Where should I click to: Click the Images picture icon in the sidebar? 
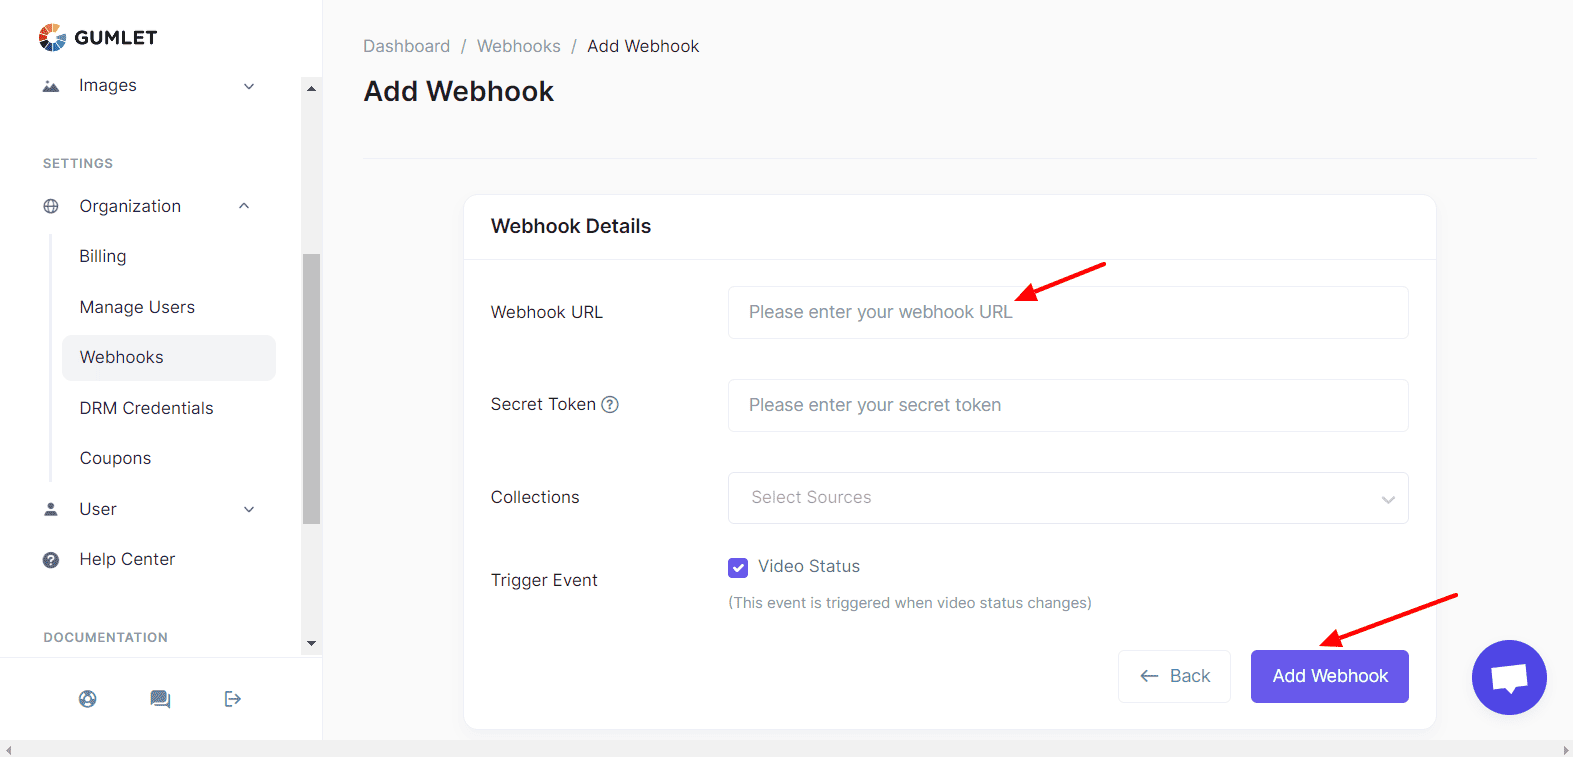pyautogui.click(x=51, y=86)
